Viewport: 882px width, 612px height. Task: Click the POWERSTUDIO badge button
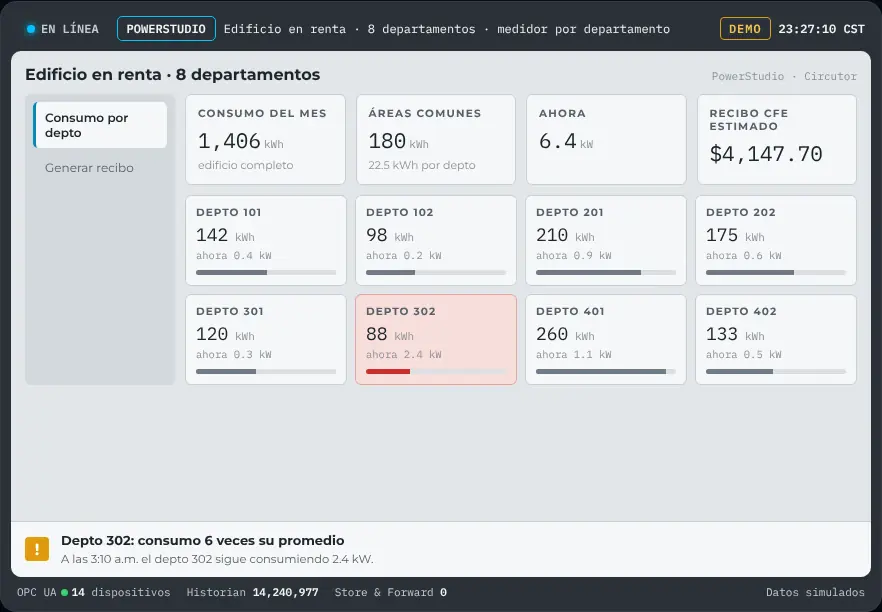166,29
